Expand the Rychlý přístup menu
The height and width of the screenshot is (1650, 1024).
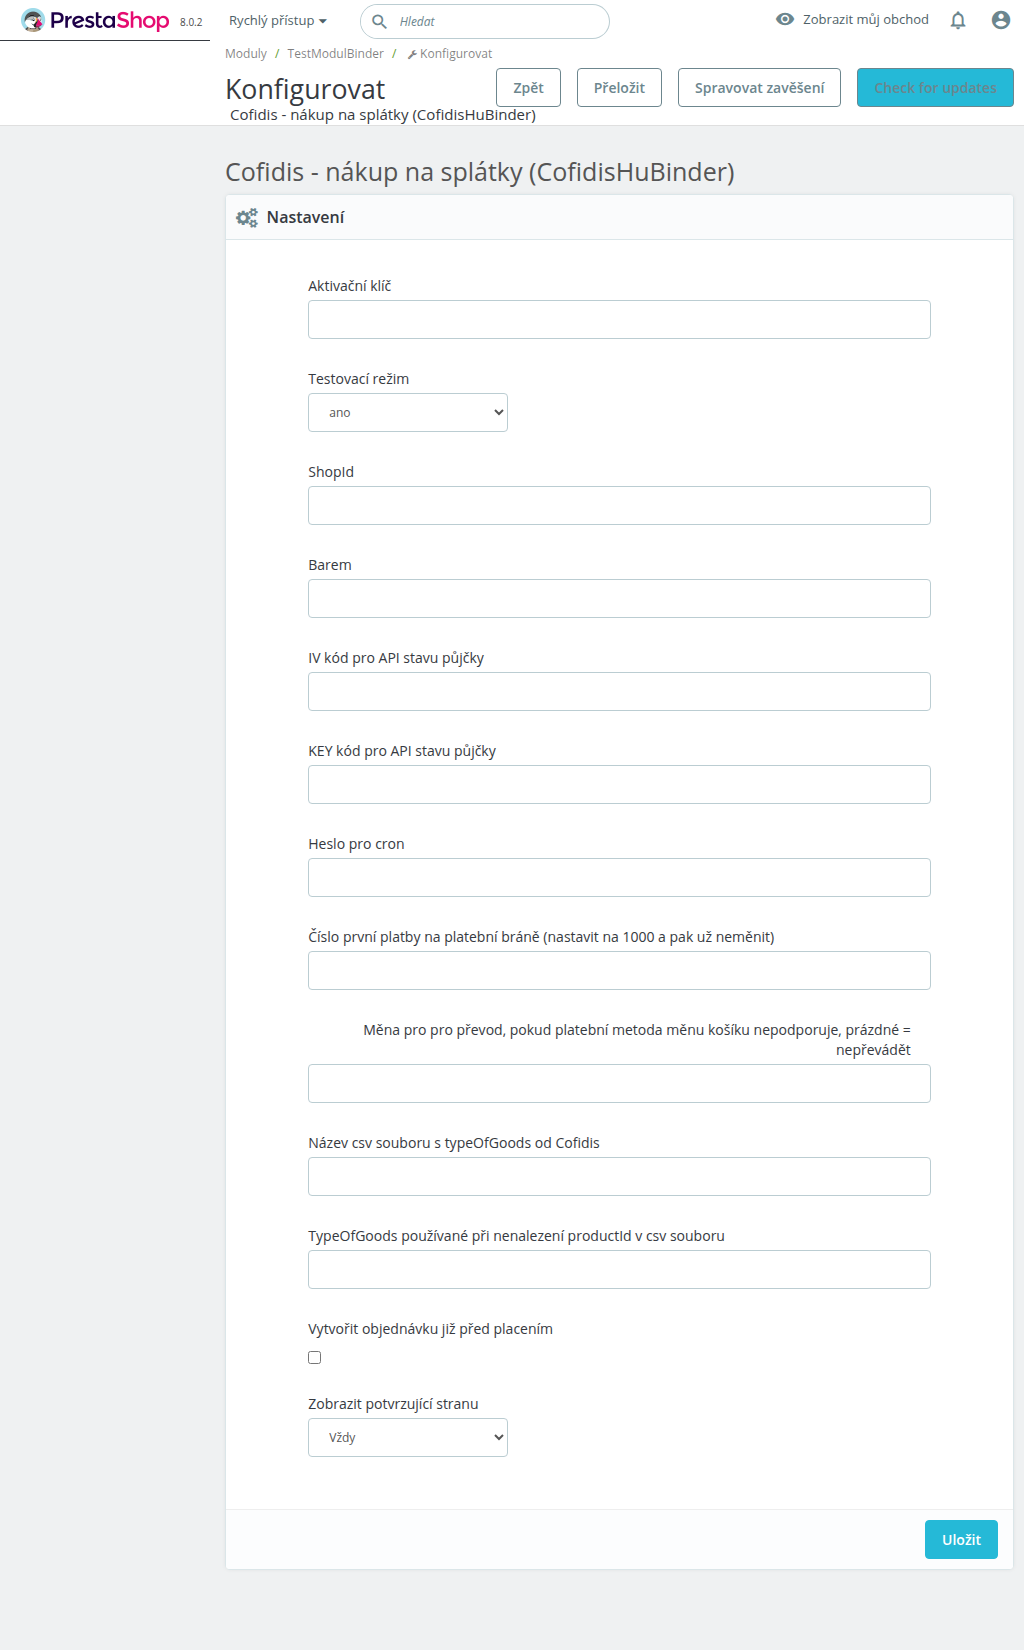coord(278,20)
